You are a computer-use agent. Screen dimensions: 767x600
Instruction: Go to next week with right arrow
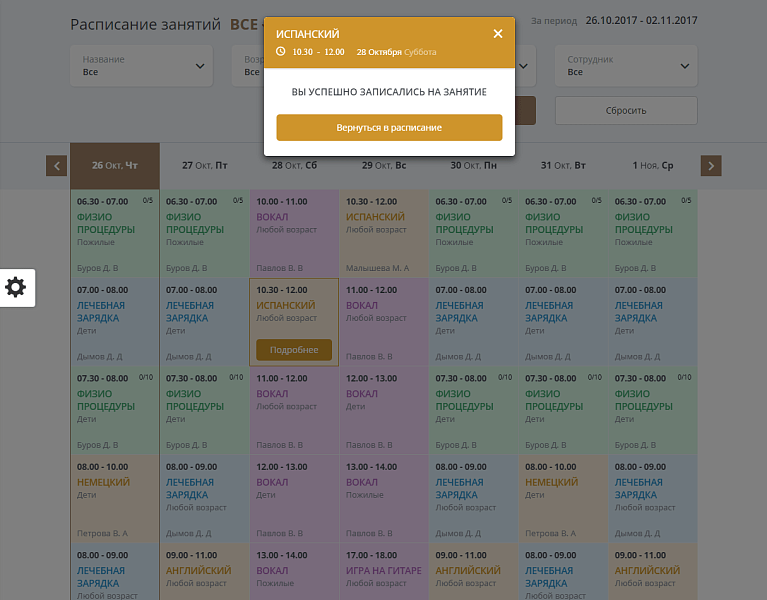pyautogui.click(x=711, y=166)
